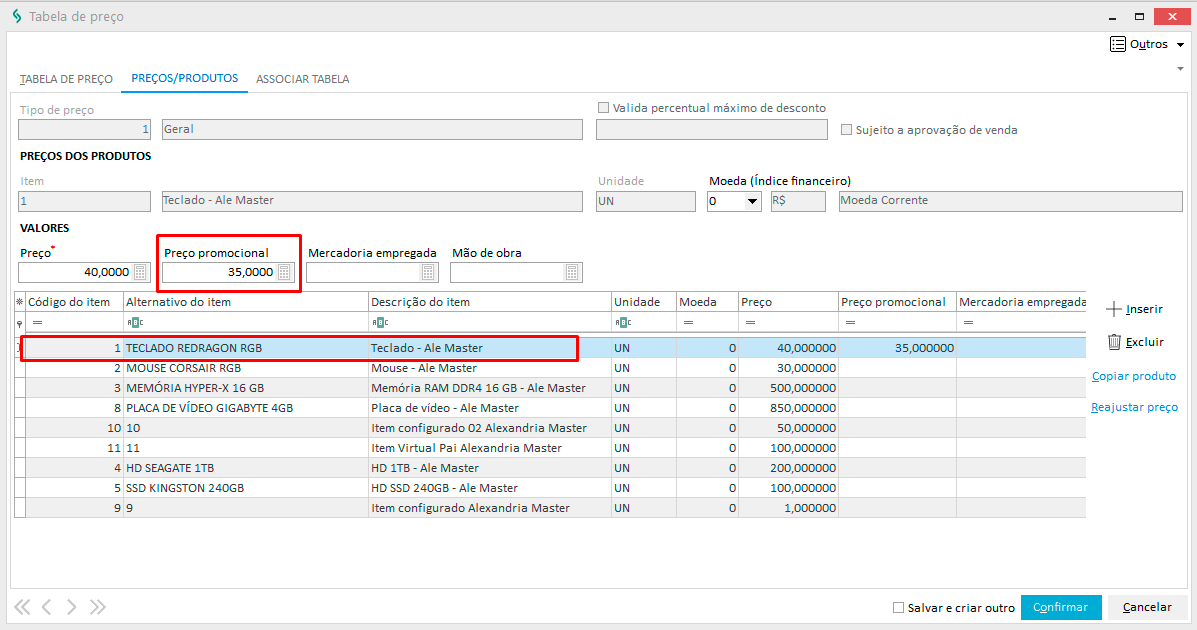The width and height of the screenshot is (1197, 630).
Task: Open calculator icon in Preço field
Action: [x=140, y=272]
